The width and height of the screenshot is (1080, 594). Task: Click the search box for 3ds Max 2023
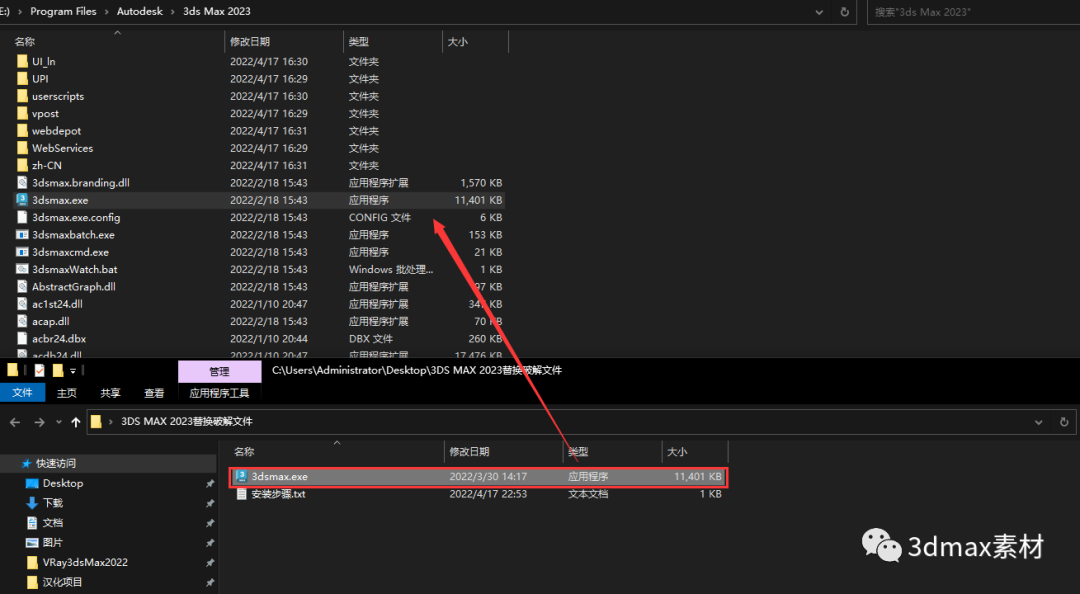click(x=973, y=12)
